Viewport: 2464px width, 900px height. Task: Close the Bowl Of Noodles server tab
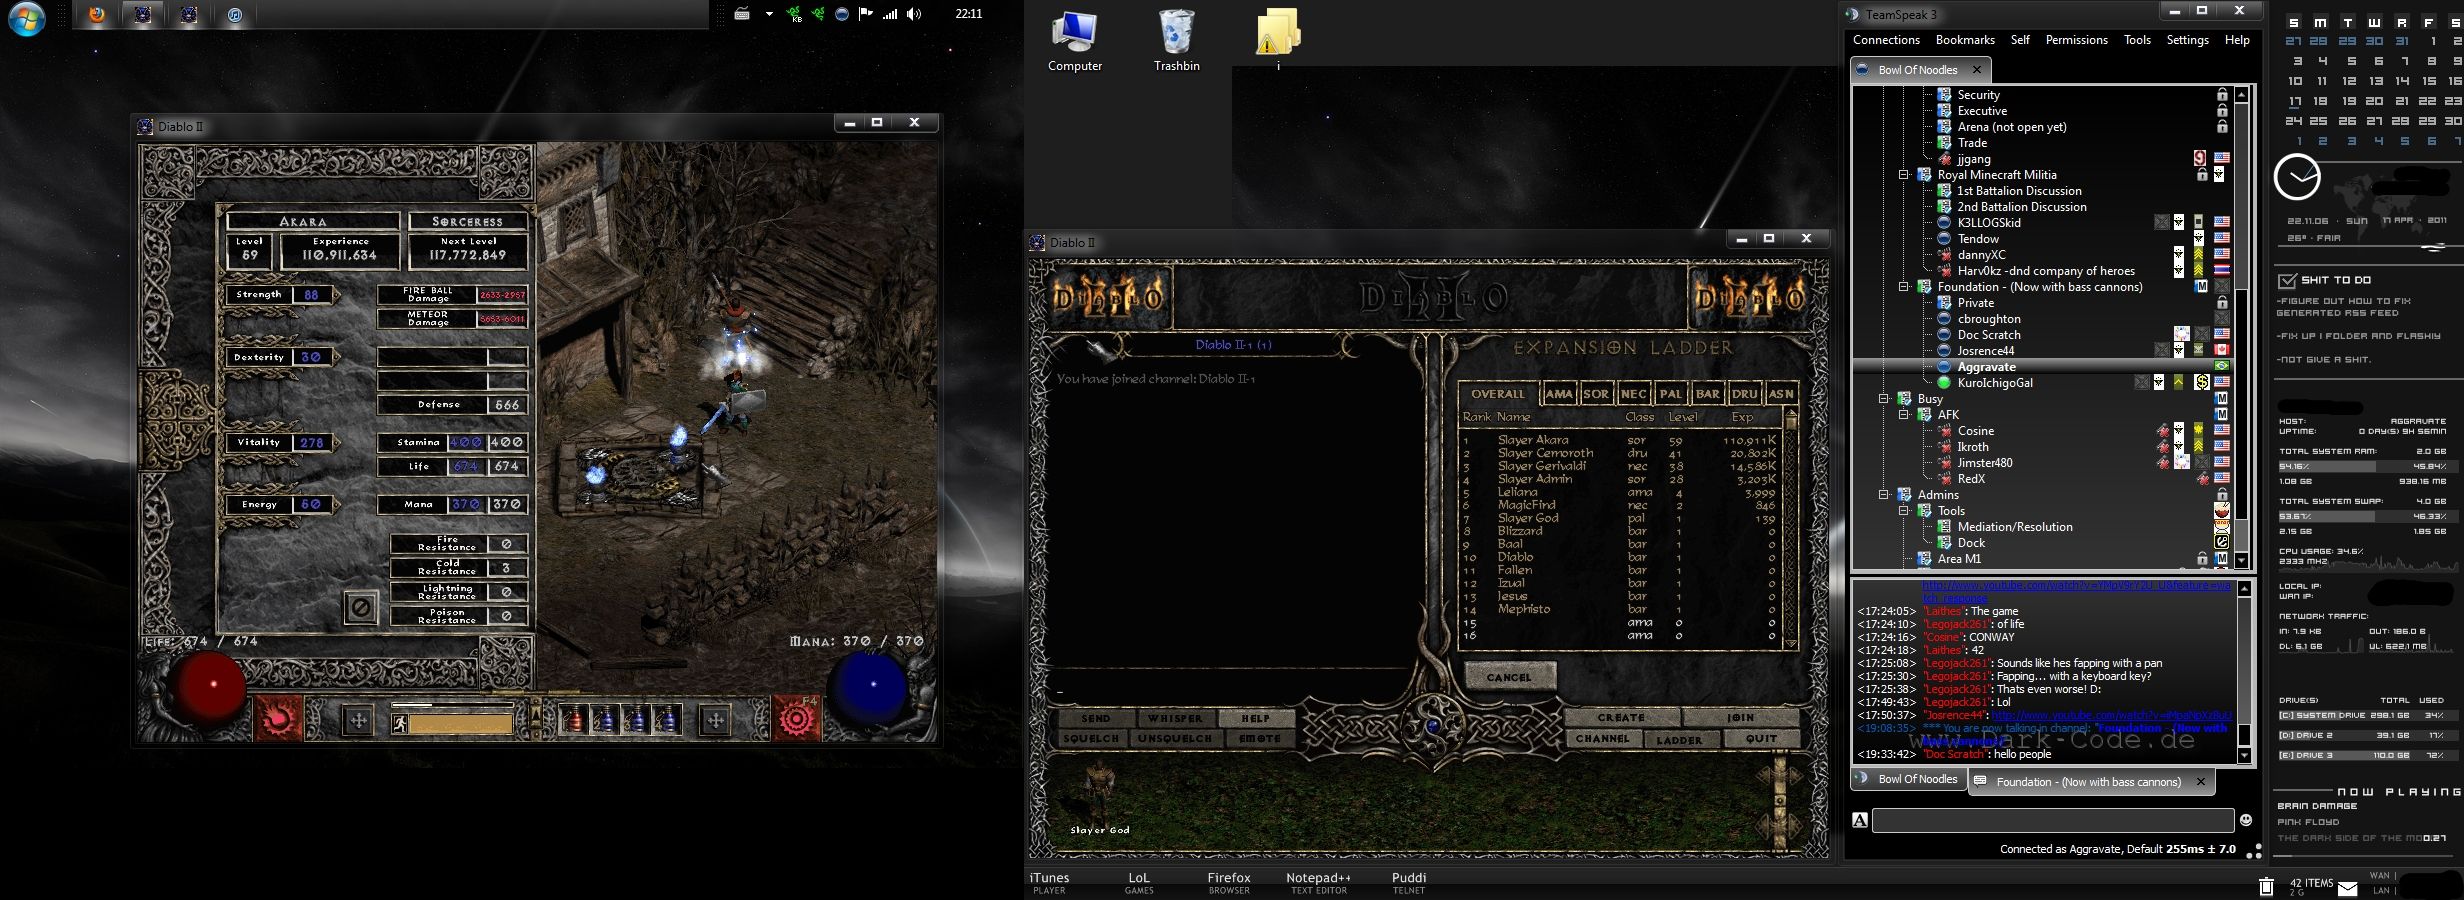1977,70
